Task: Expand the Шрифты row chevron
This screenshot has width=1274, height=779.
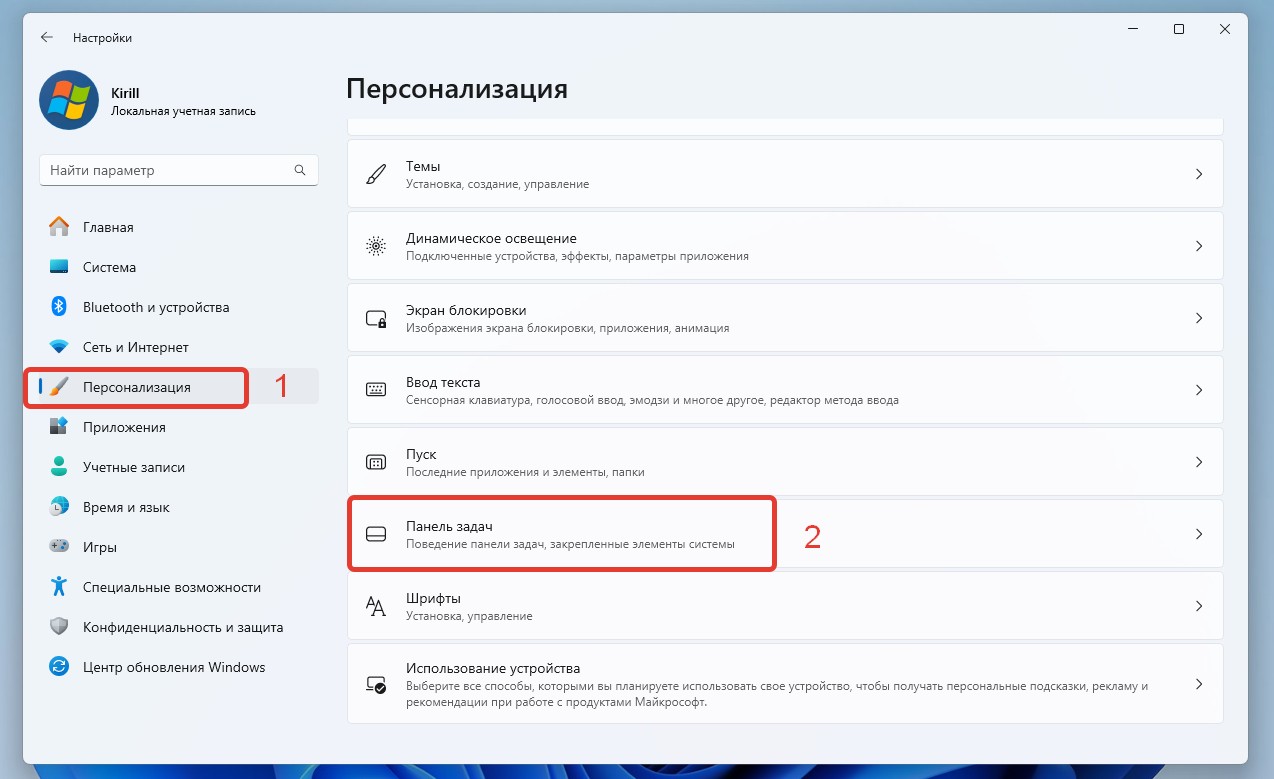Action: click(x=1199, y=606)
